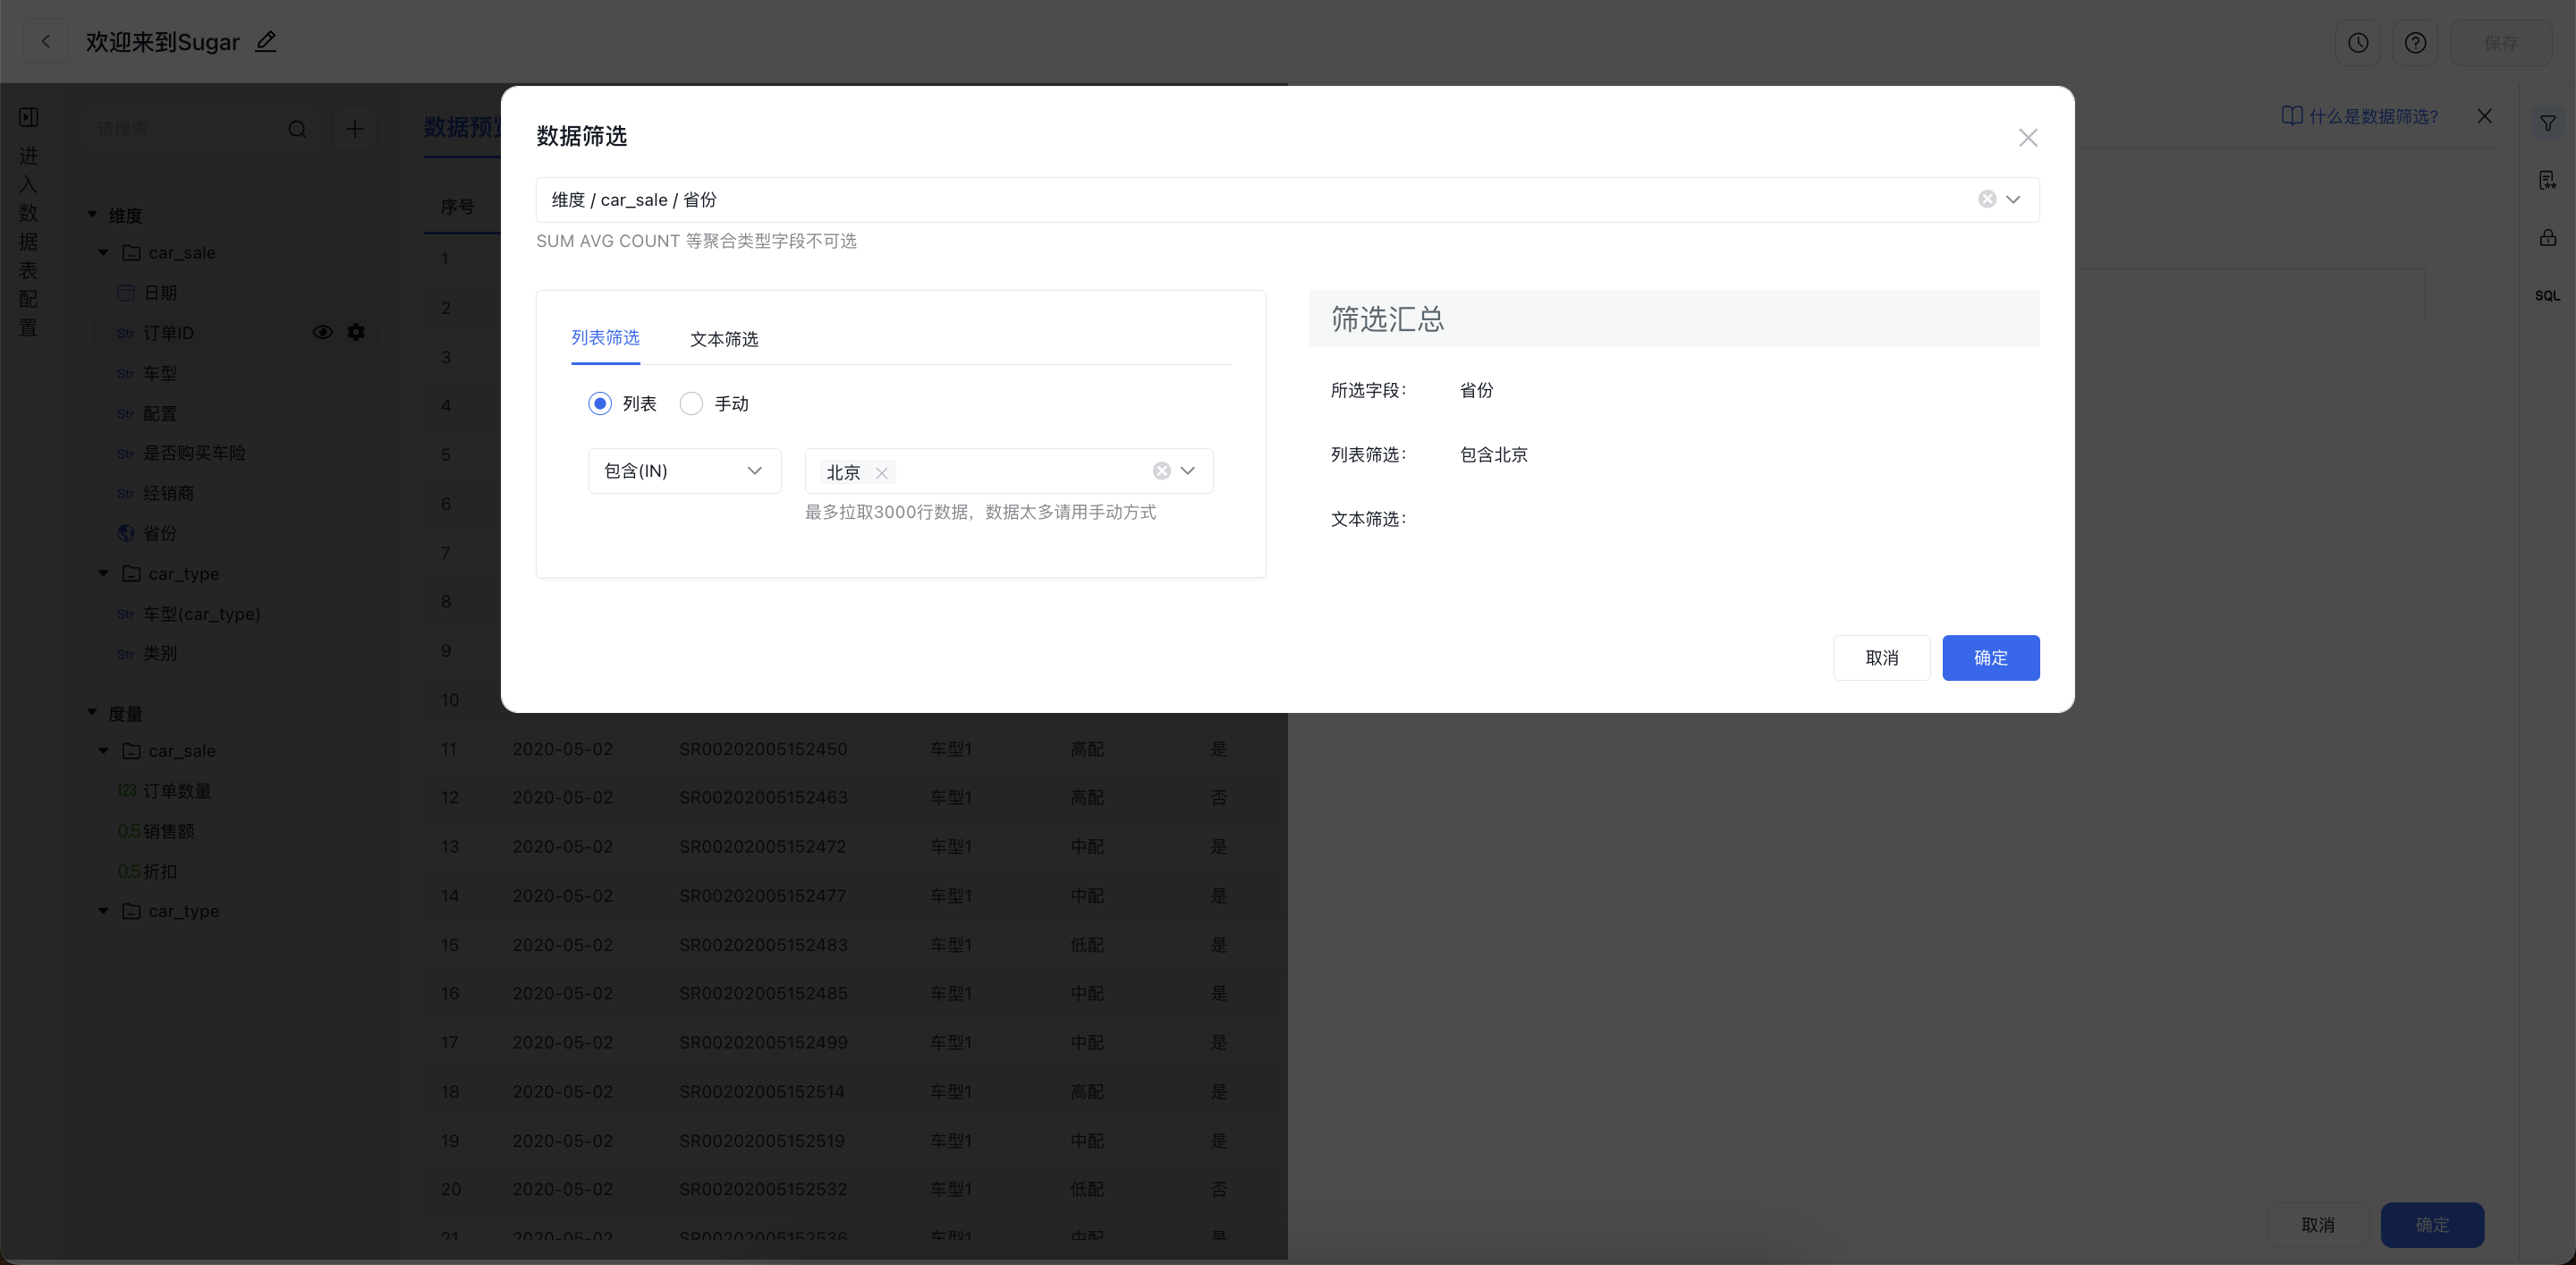Click 确定 in the 数据筛选 dialog

pyautogui.click(x=1990, y=657)
